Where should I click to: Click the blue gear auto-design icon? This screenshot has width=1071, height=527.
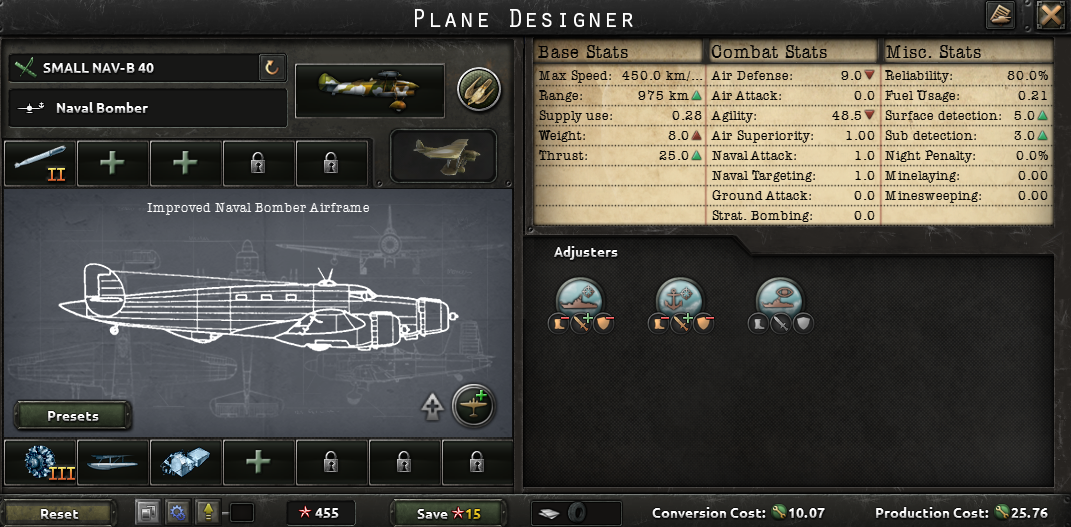click(174, 513)
